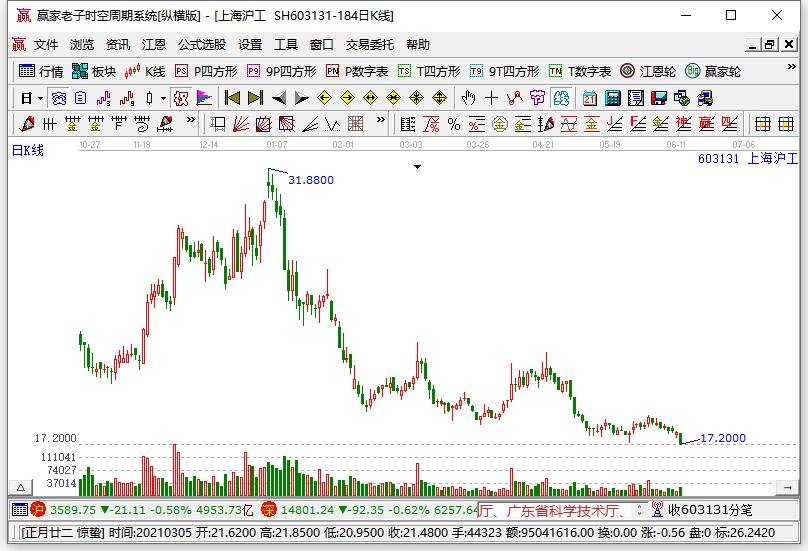Viewport: 808px width, 551px height.
Task: Click the computer print icon
Action: tap(705, 98)
